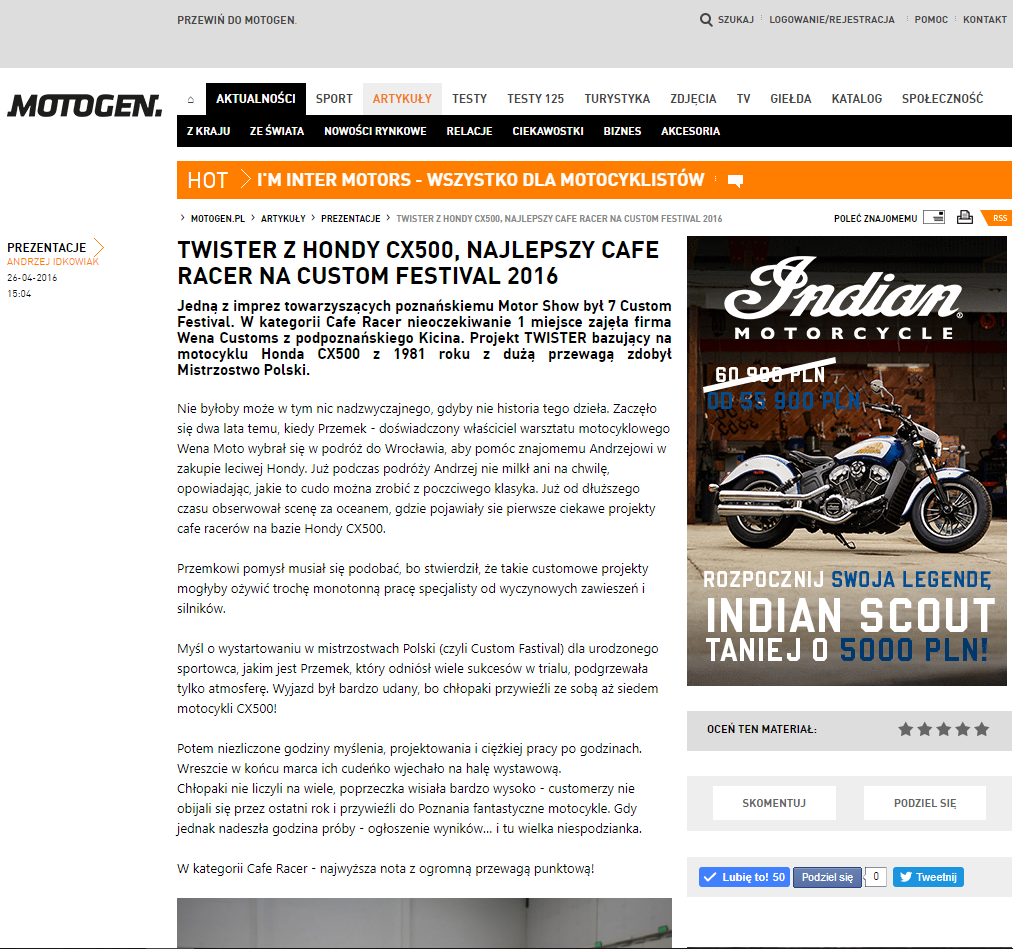The image size is (1013, 949).
Task: Subscribe via the orange RSS badge
Action: 997,218
